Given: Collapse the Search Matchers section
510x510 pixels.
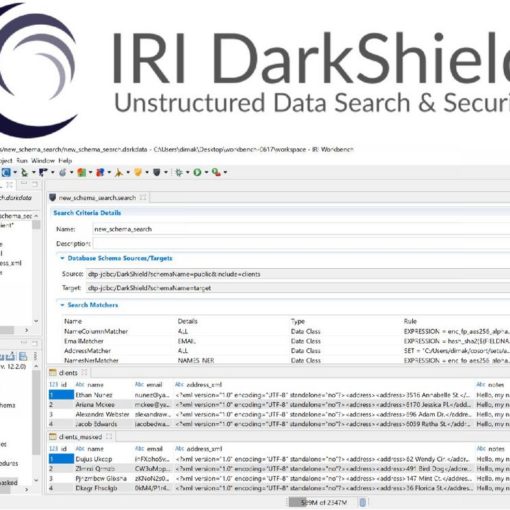Looking at the screenshot, I should point(62,305).
